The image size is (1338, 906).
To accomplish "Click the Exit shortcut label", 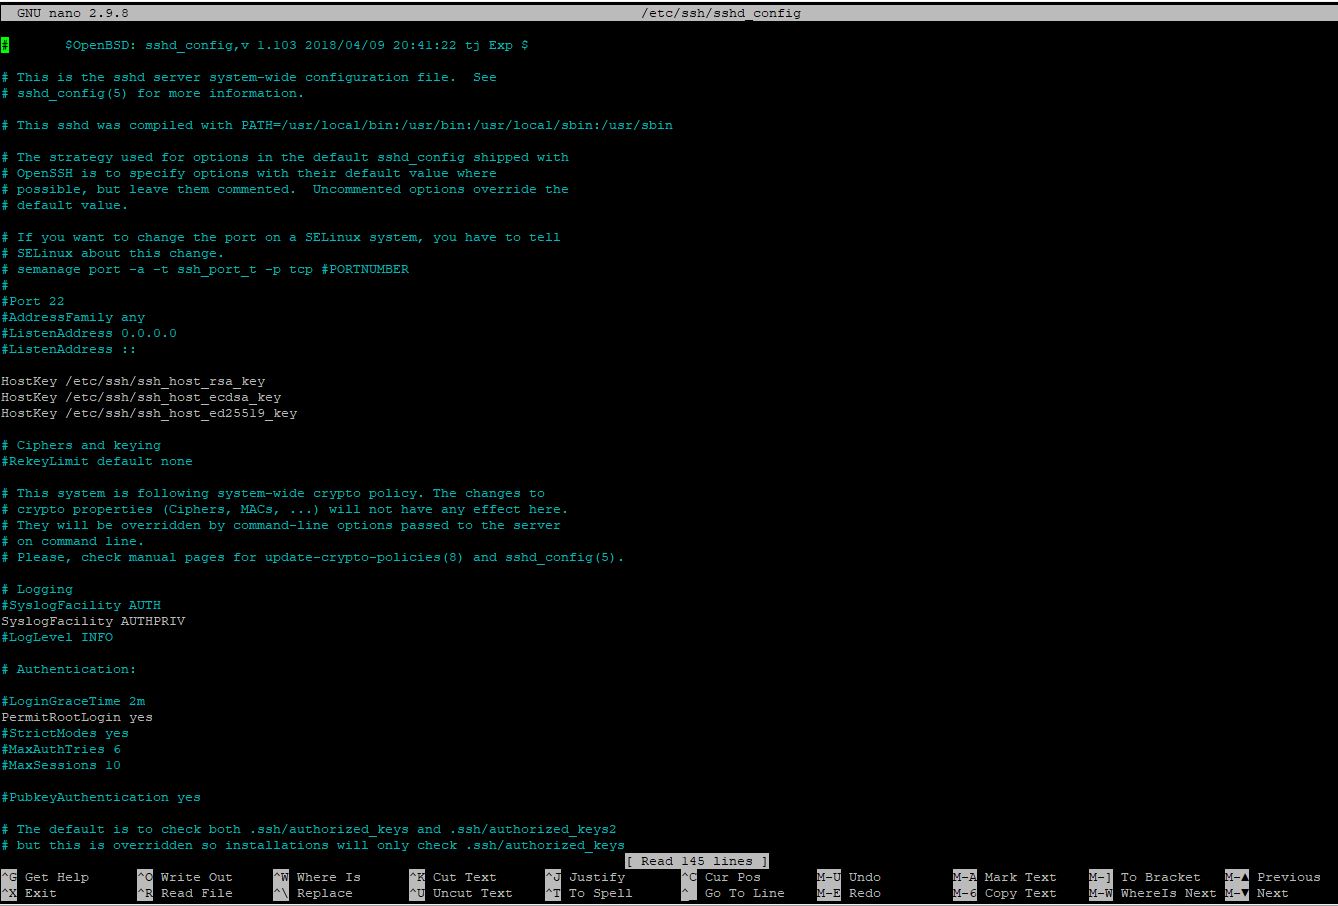I will 40,893.
